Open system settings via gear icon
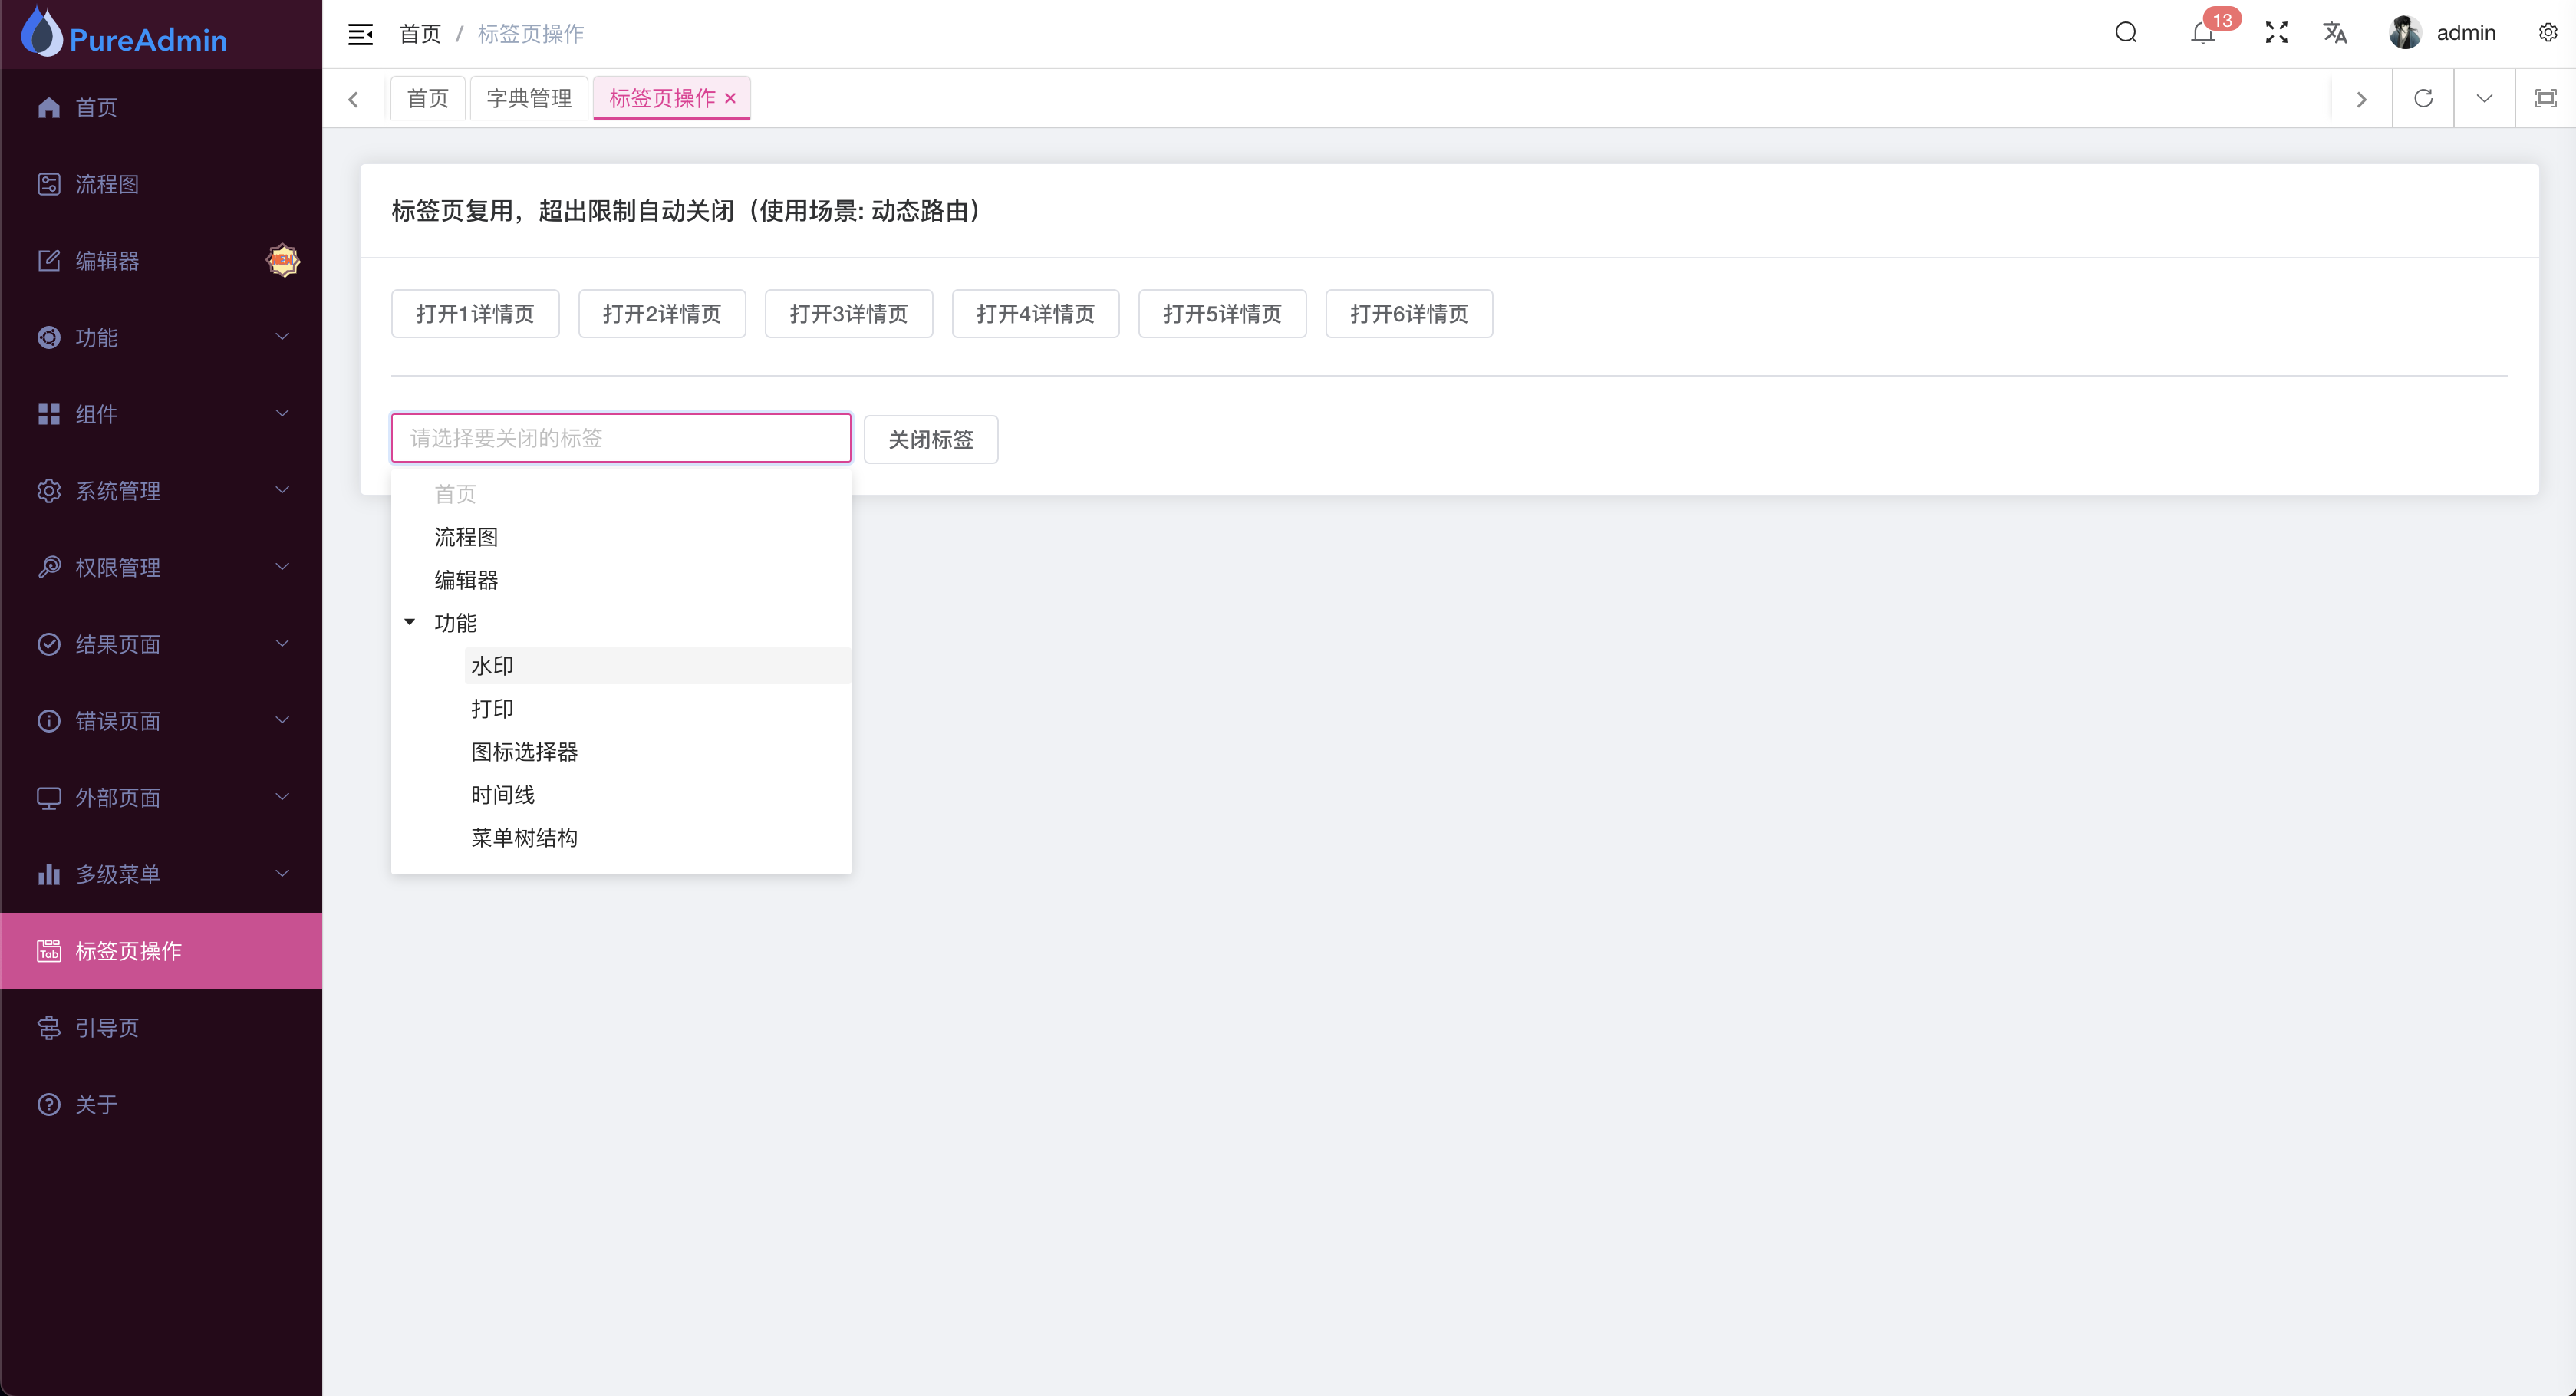Viewport: 2576px width, 1396px height. coord(2547,32)
